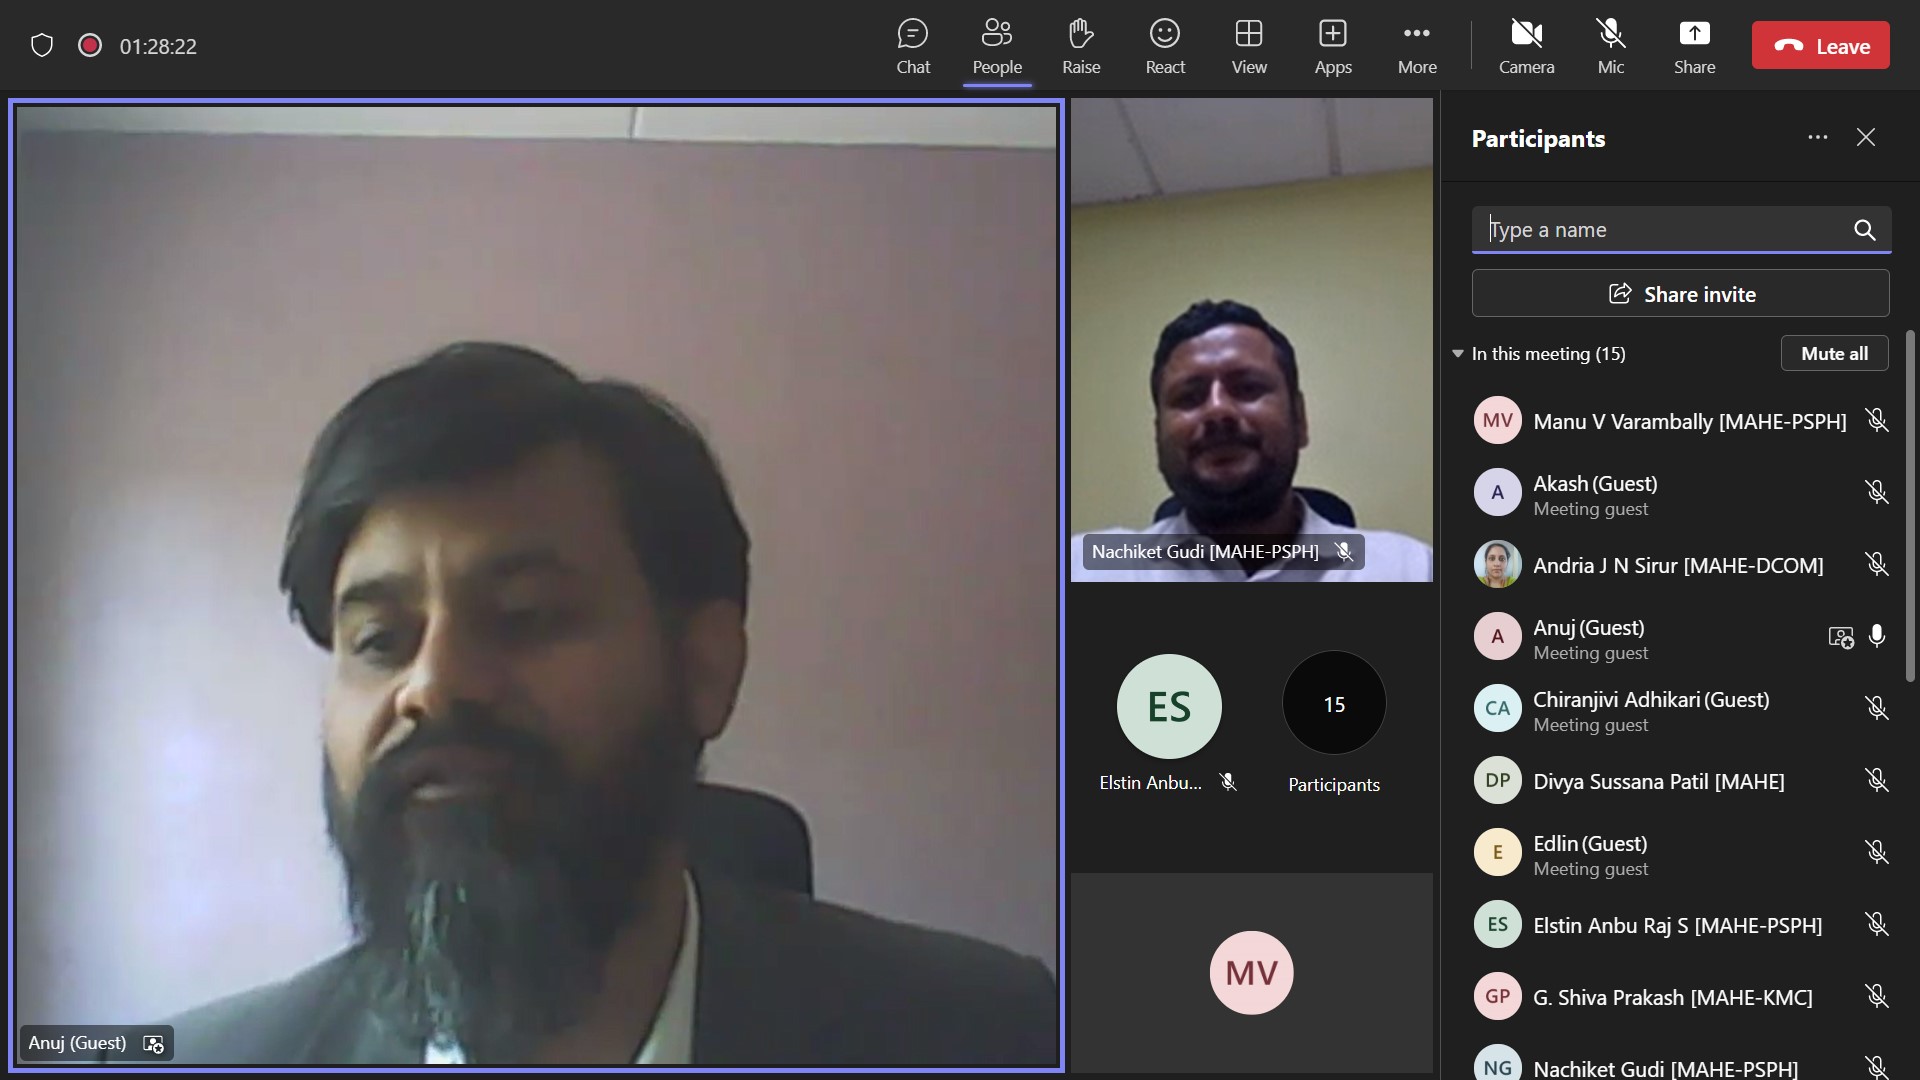Click the recording indicator icon

(90, 45)
